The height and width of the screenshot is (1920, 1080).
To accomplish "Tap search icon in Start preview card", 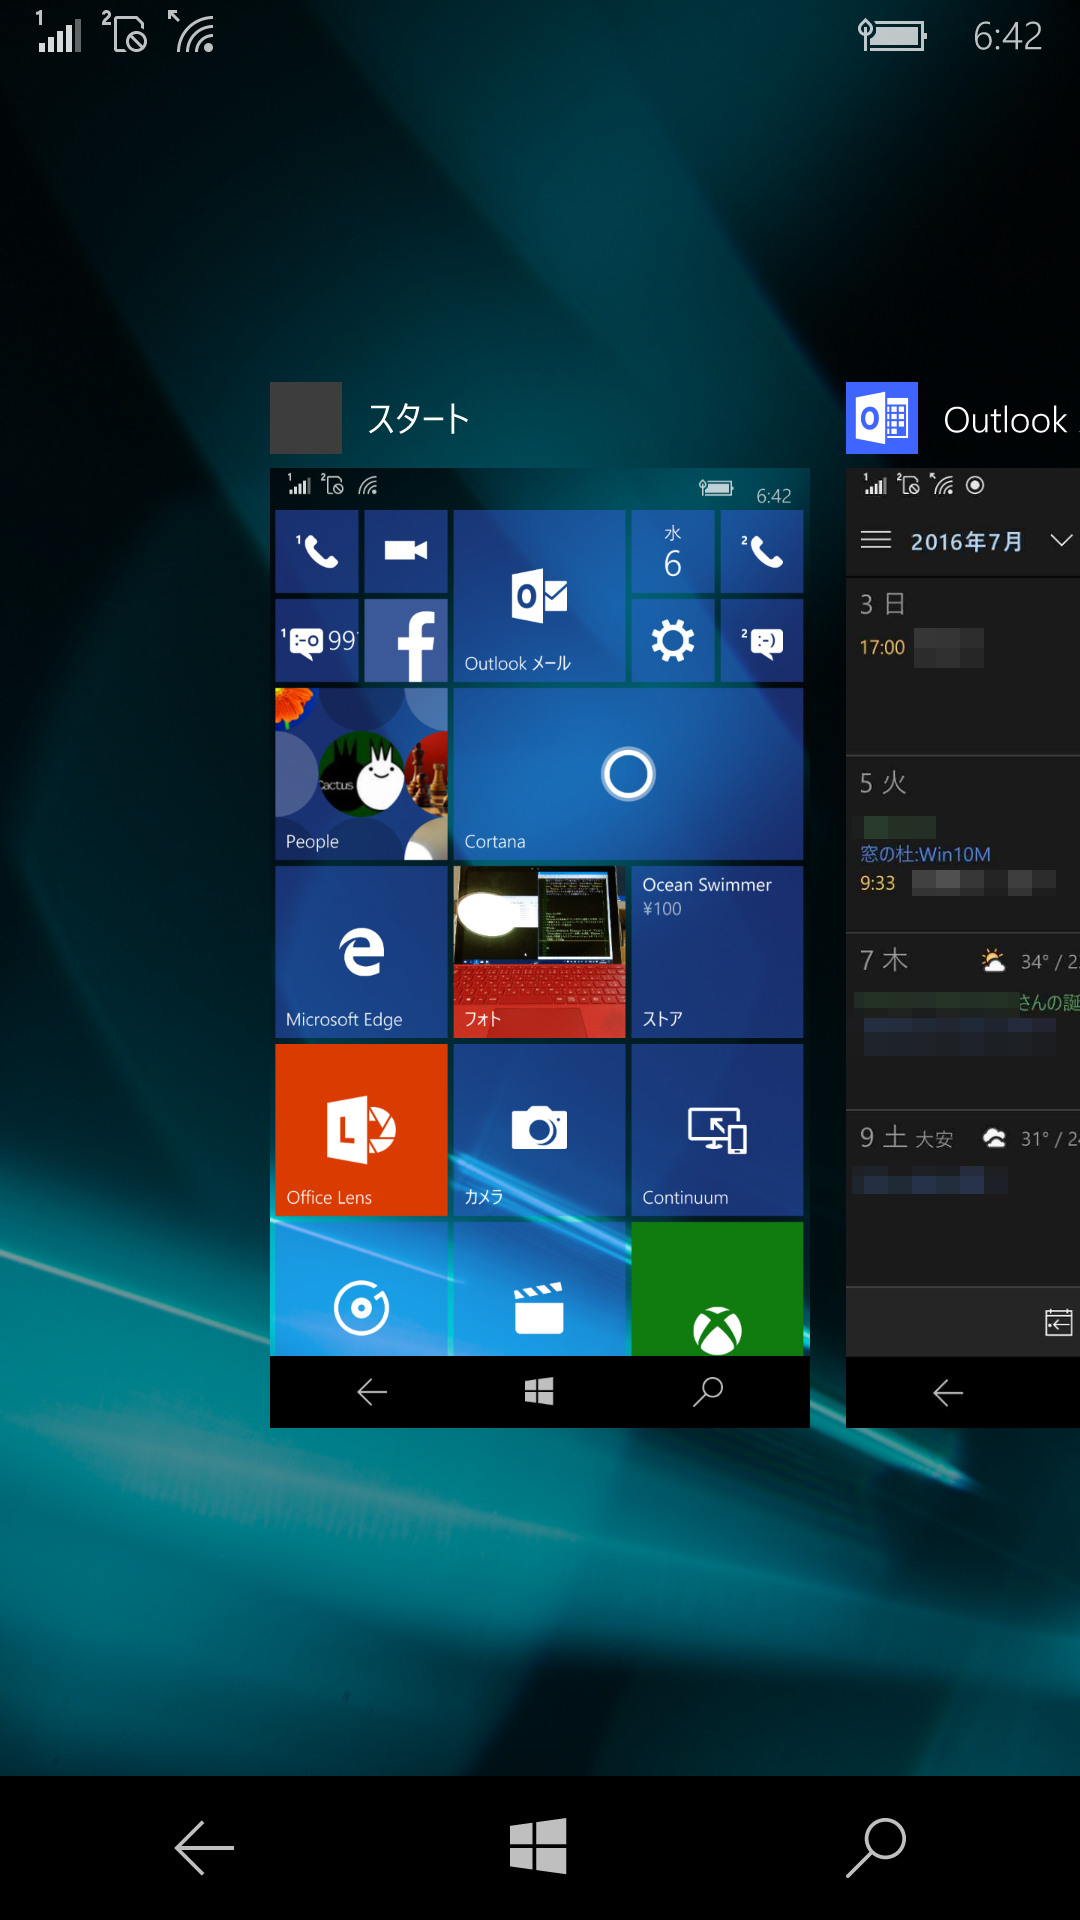I will pyautogui.click(x=708, y=1391).
